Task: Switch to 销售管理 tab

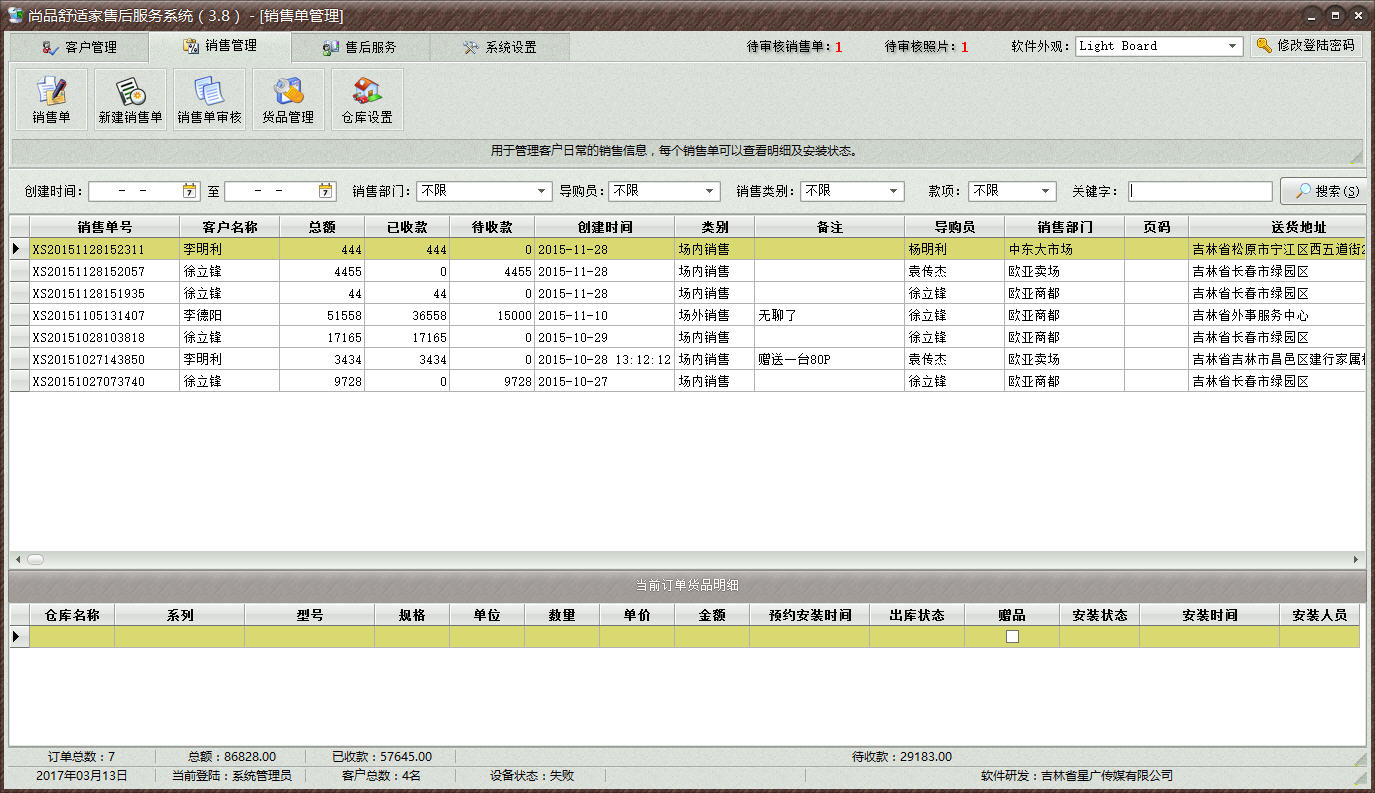Action: tap(219, 46)
